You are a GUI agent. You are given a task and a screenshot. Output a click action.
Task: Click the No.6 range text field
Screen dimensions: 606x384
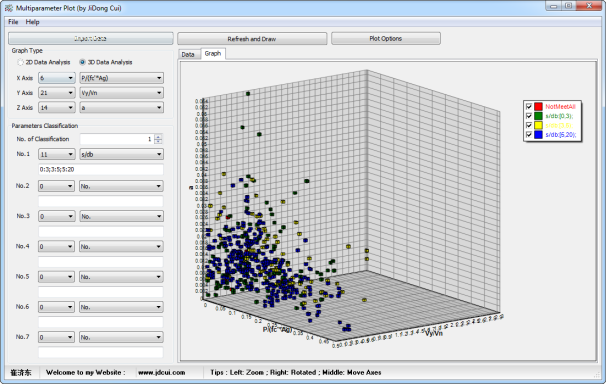100,322
